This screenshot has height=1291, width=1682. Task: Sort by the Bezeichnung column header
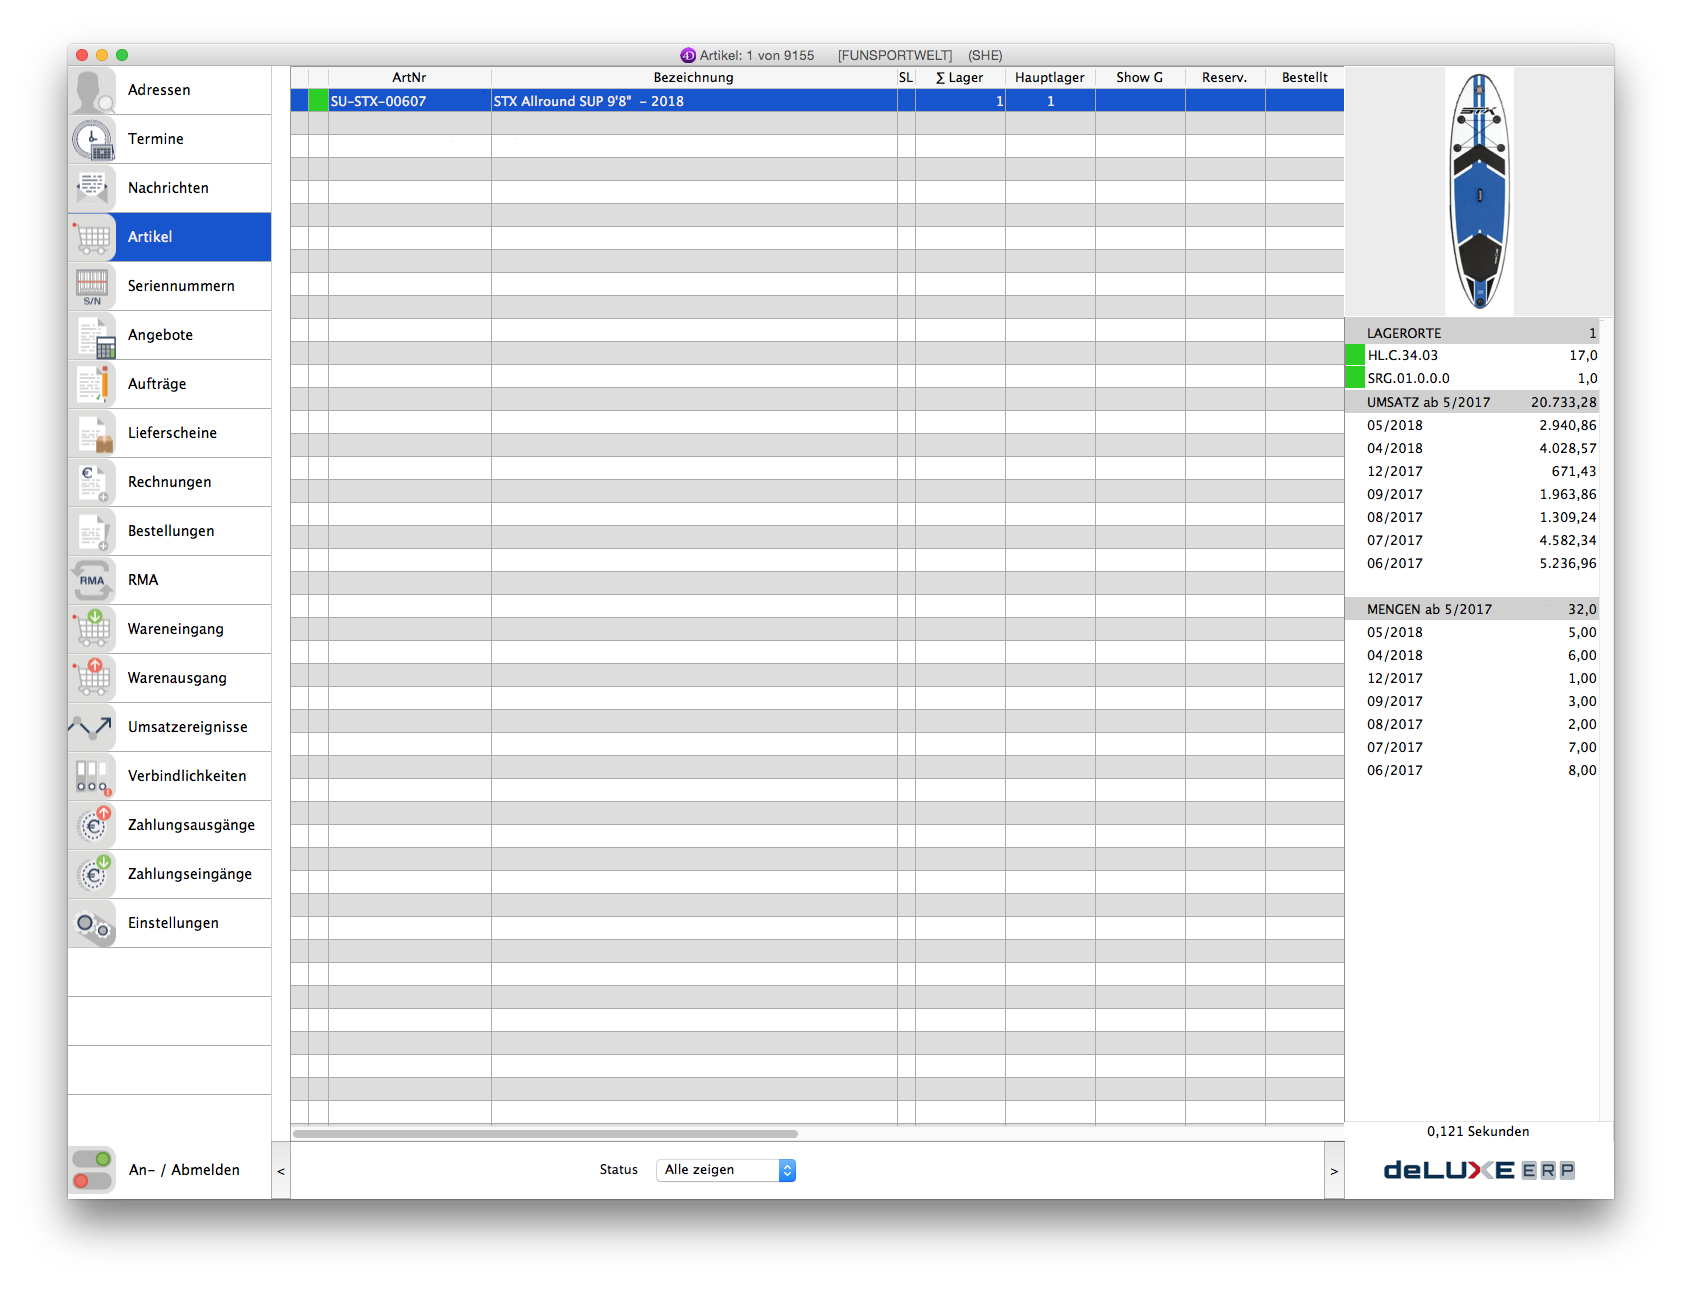click(x=693, y=77)
